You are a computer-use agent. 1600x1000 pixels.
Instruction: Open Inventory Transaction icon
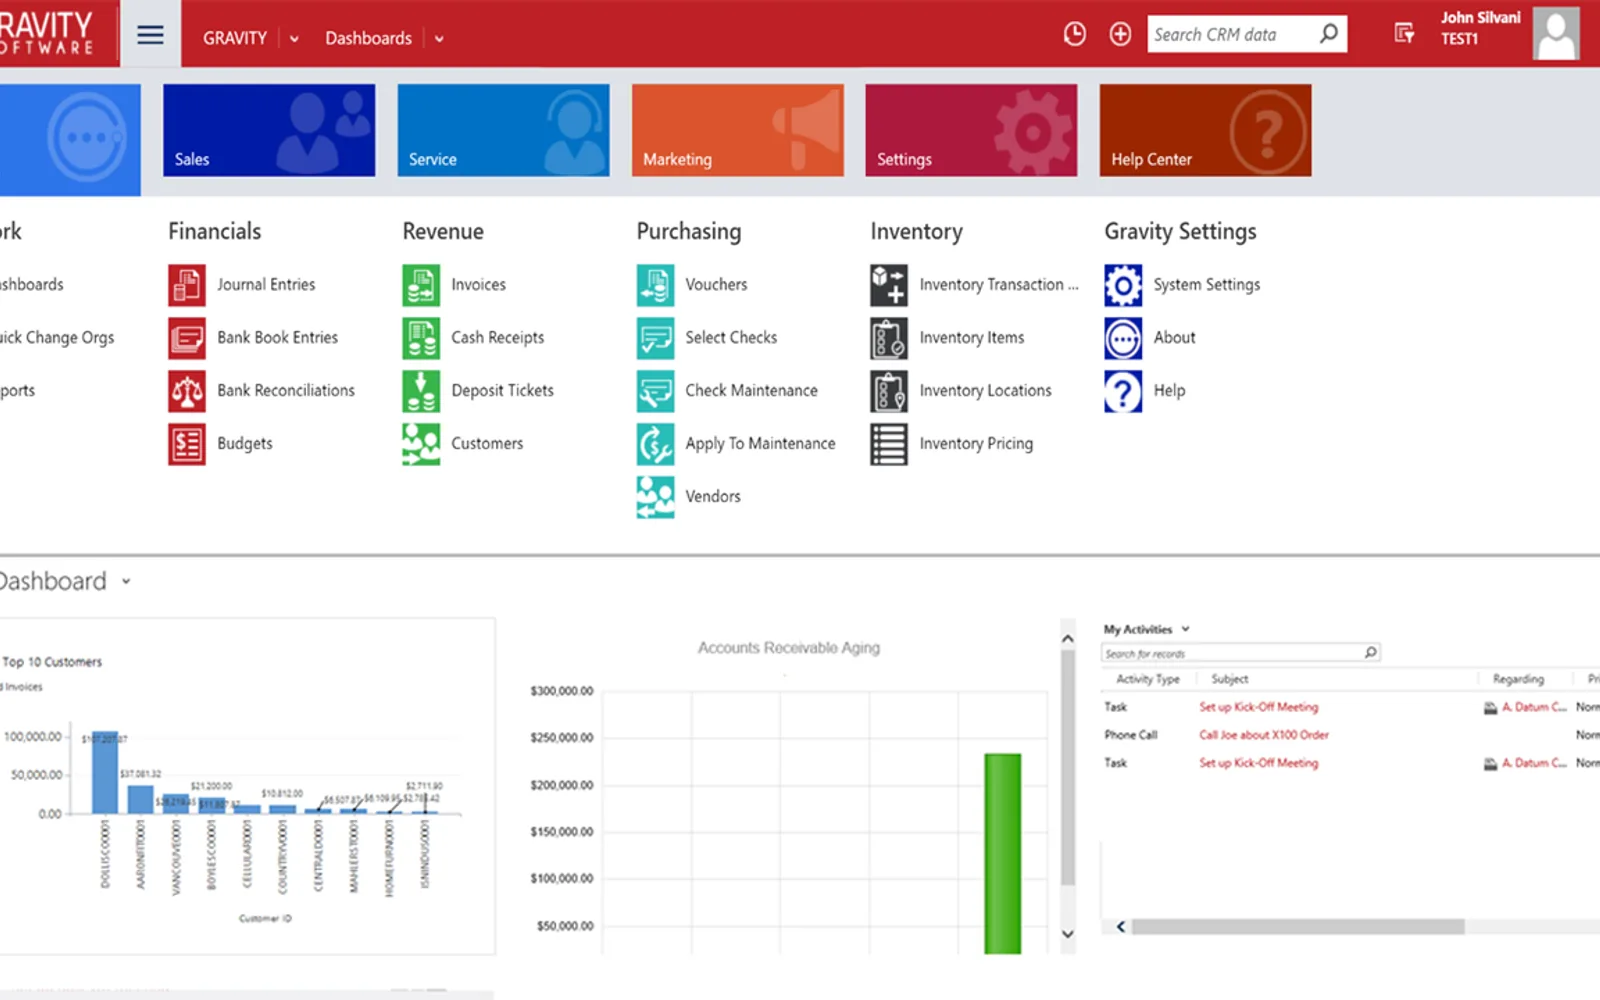[x=889, y=285]
